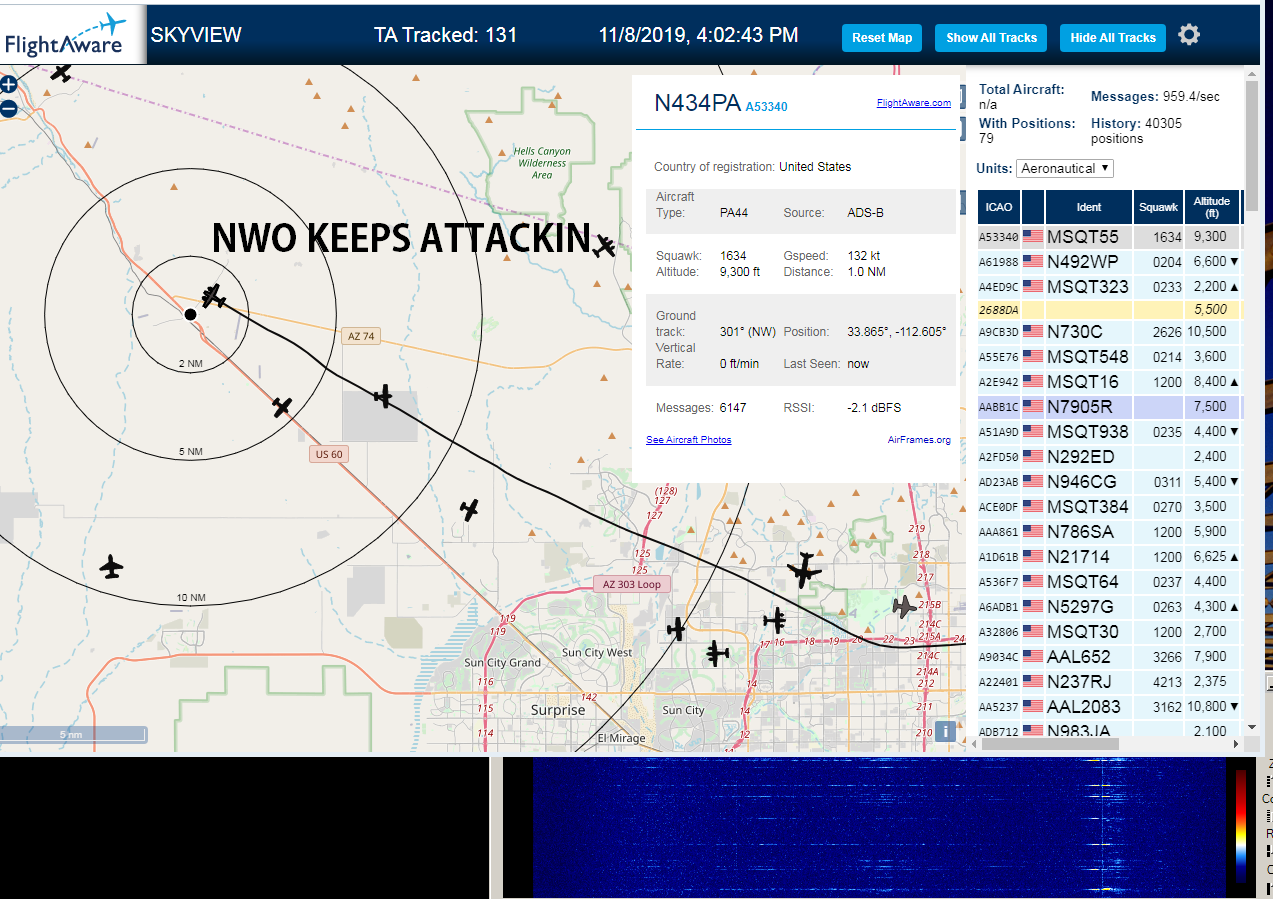Select the MSQT16 table row
Screen dimensions: 1273x899
pos(1109,382)
